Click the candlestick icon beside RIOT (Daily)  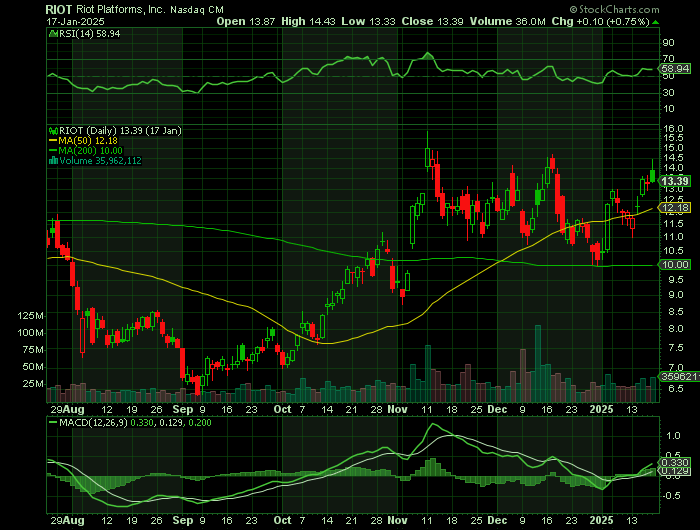tap(53, 131)
